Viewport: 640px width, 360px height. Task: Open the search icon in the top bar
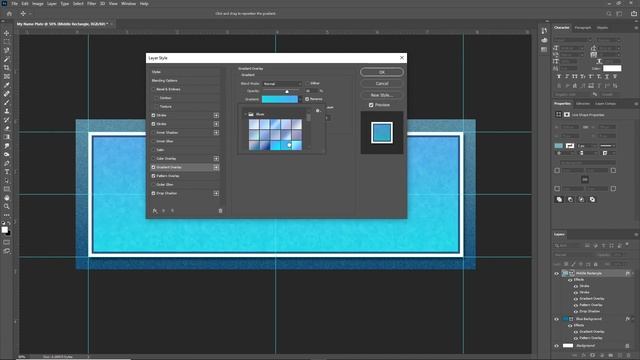(609, 13)
